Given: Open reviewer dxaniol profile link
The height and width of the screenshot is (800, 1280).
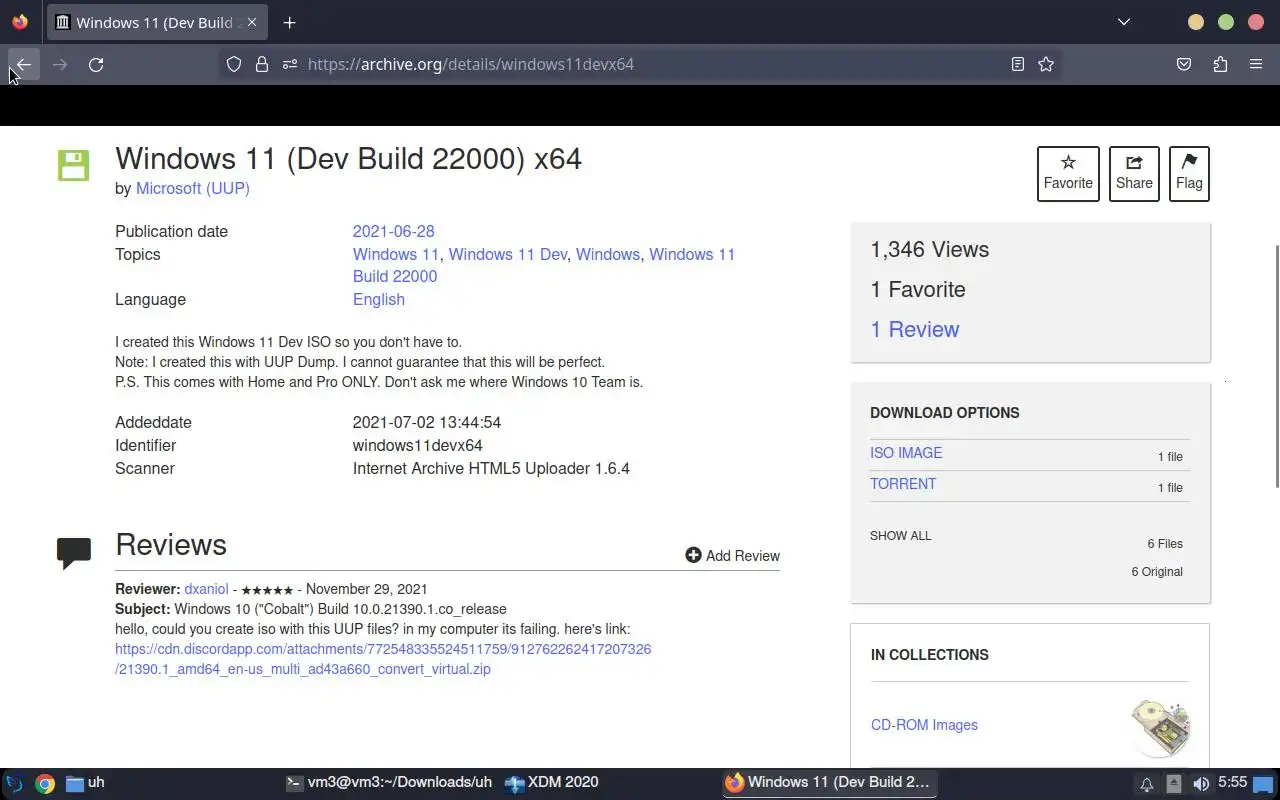Looking at the screenshot, I should [x=206, y=589].
